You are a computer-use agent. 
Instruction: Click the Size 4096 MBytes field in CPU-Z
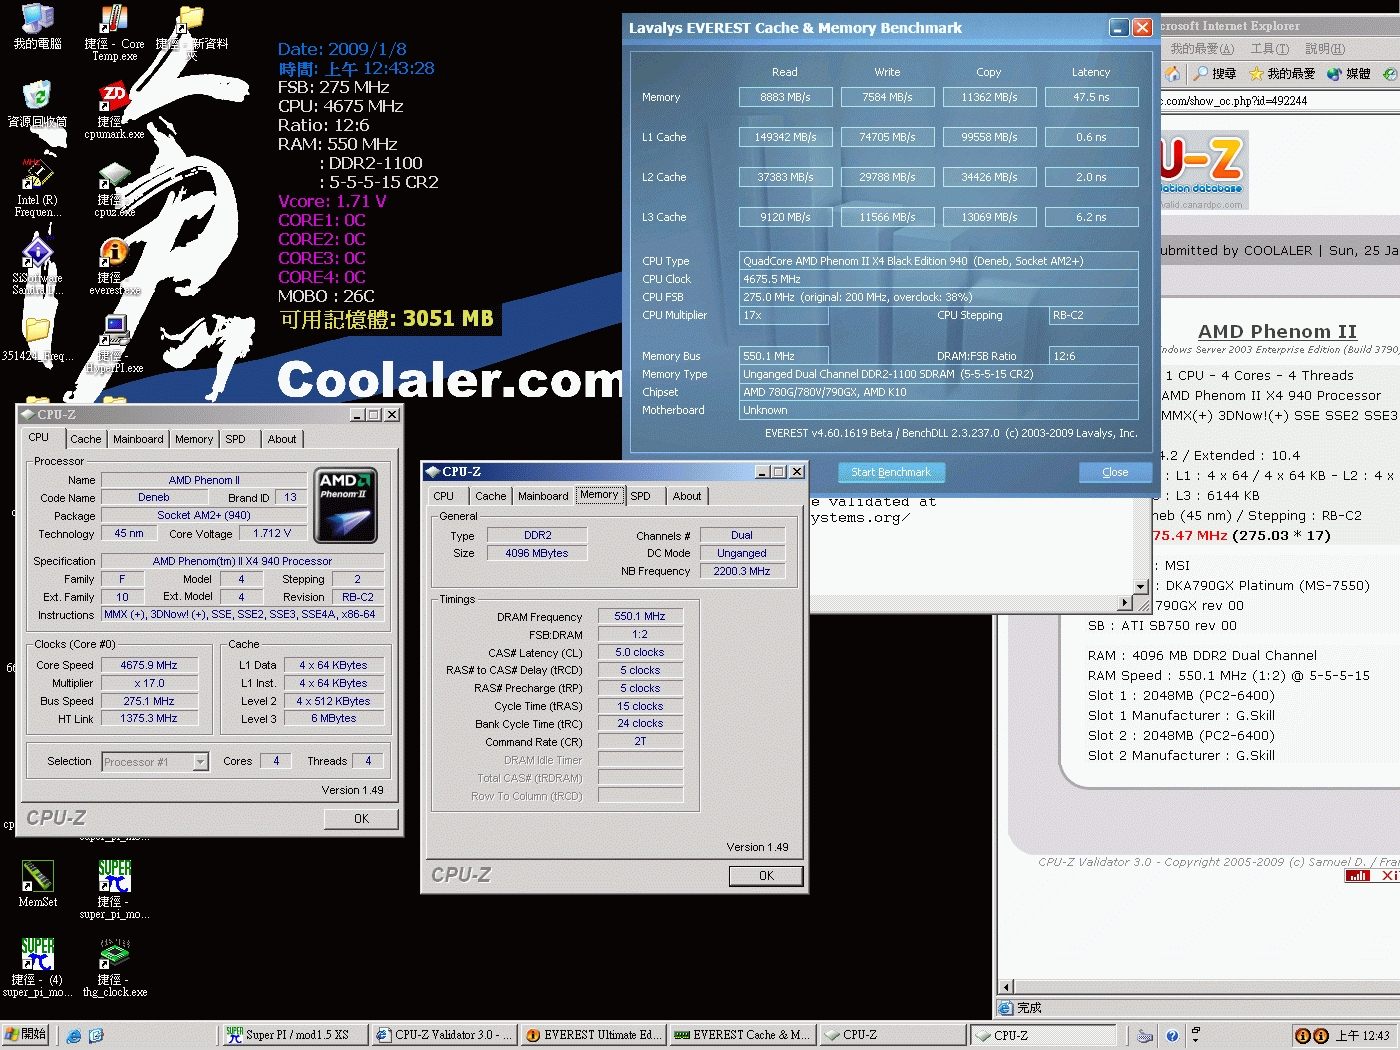[x=537, y=554]
